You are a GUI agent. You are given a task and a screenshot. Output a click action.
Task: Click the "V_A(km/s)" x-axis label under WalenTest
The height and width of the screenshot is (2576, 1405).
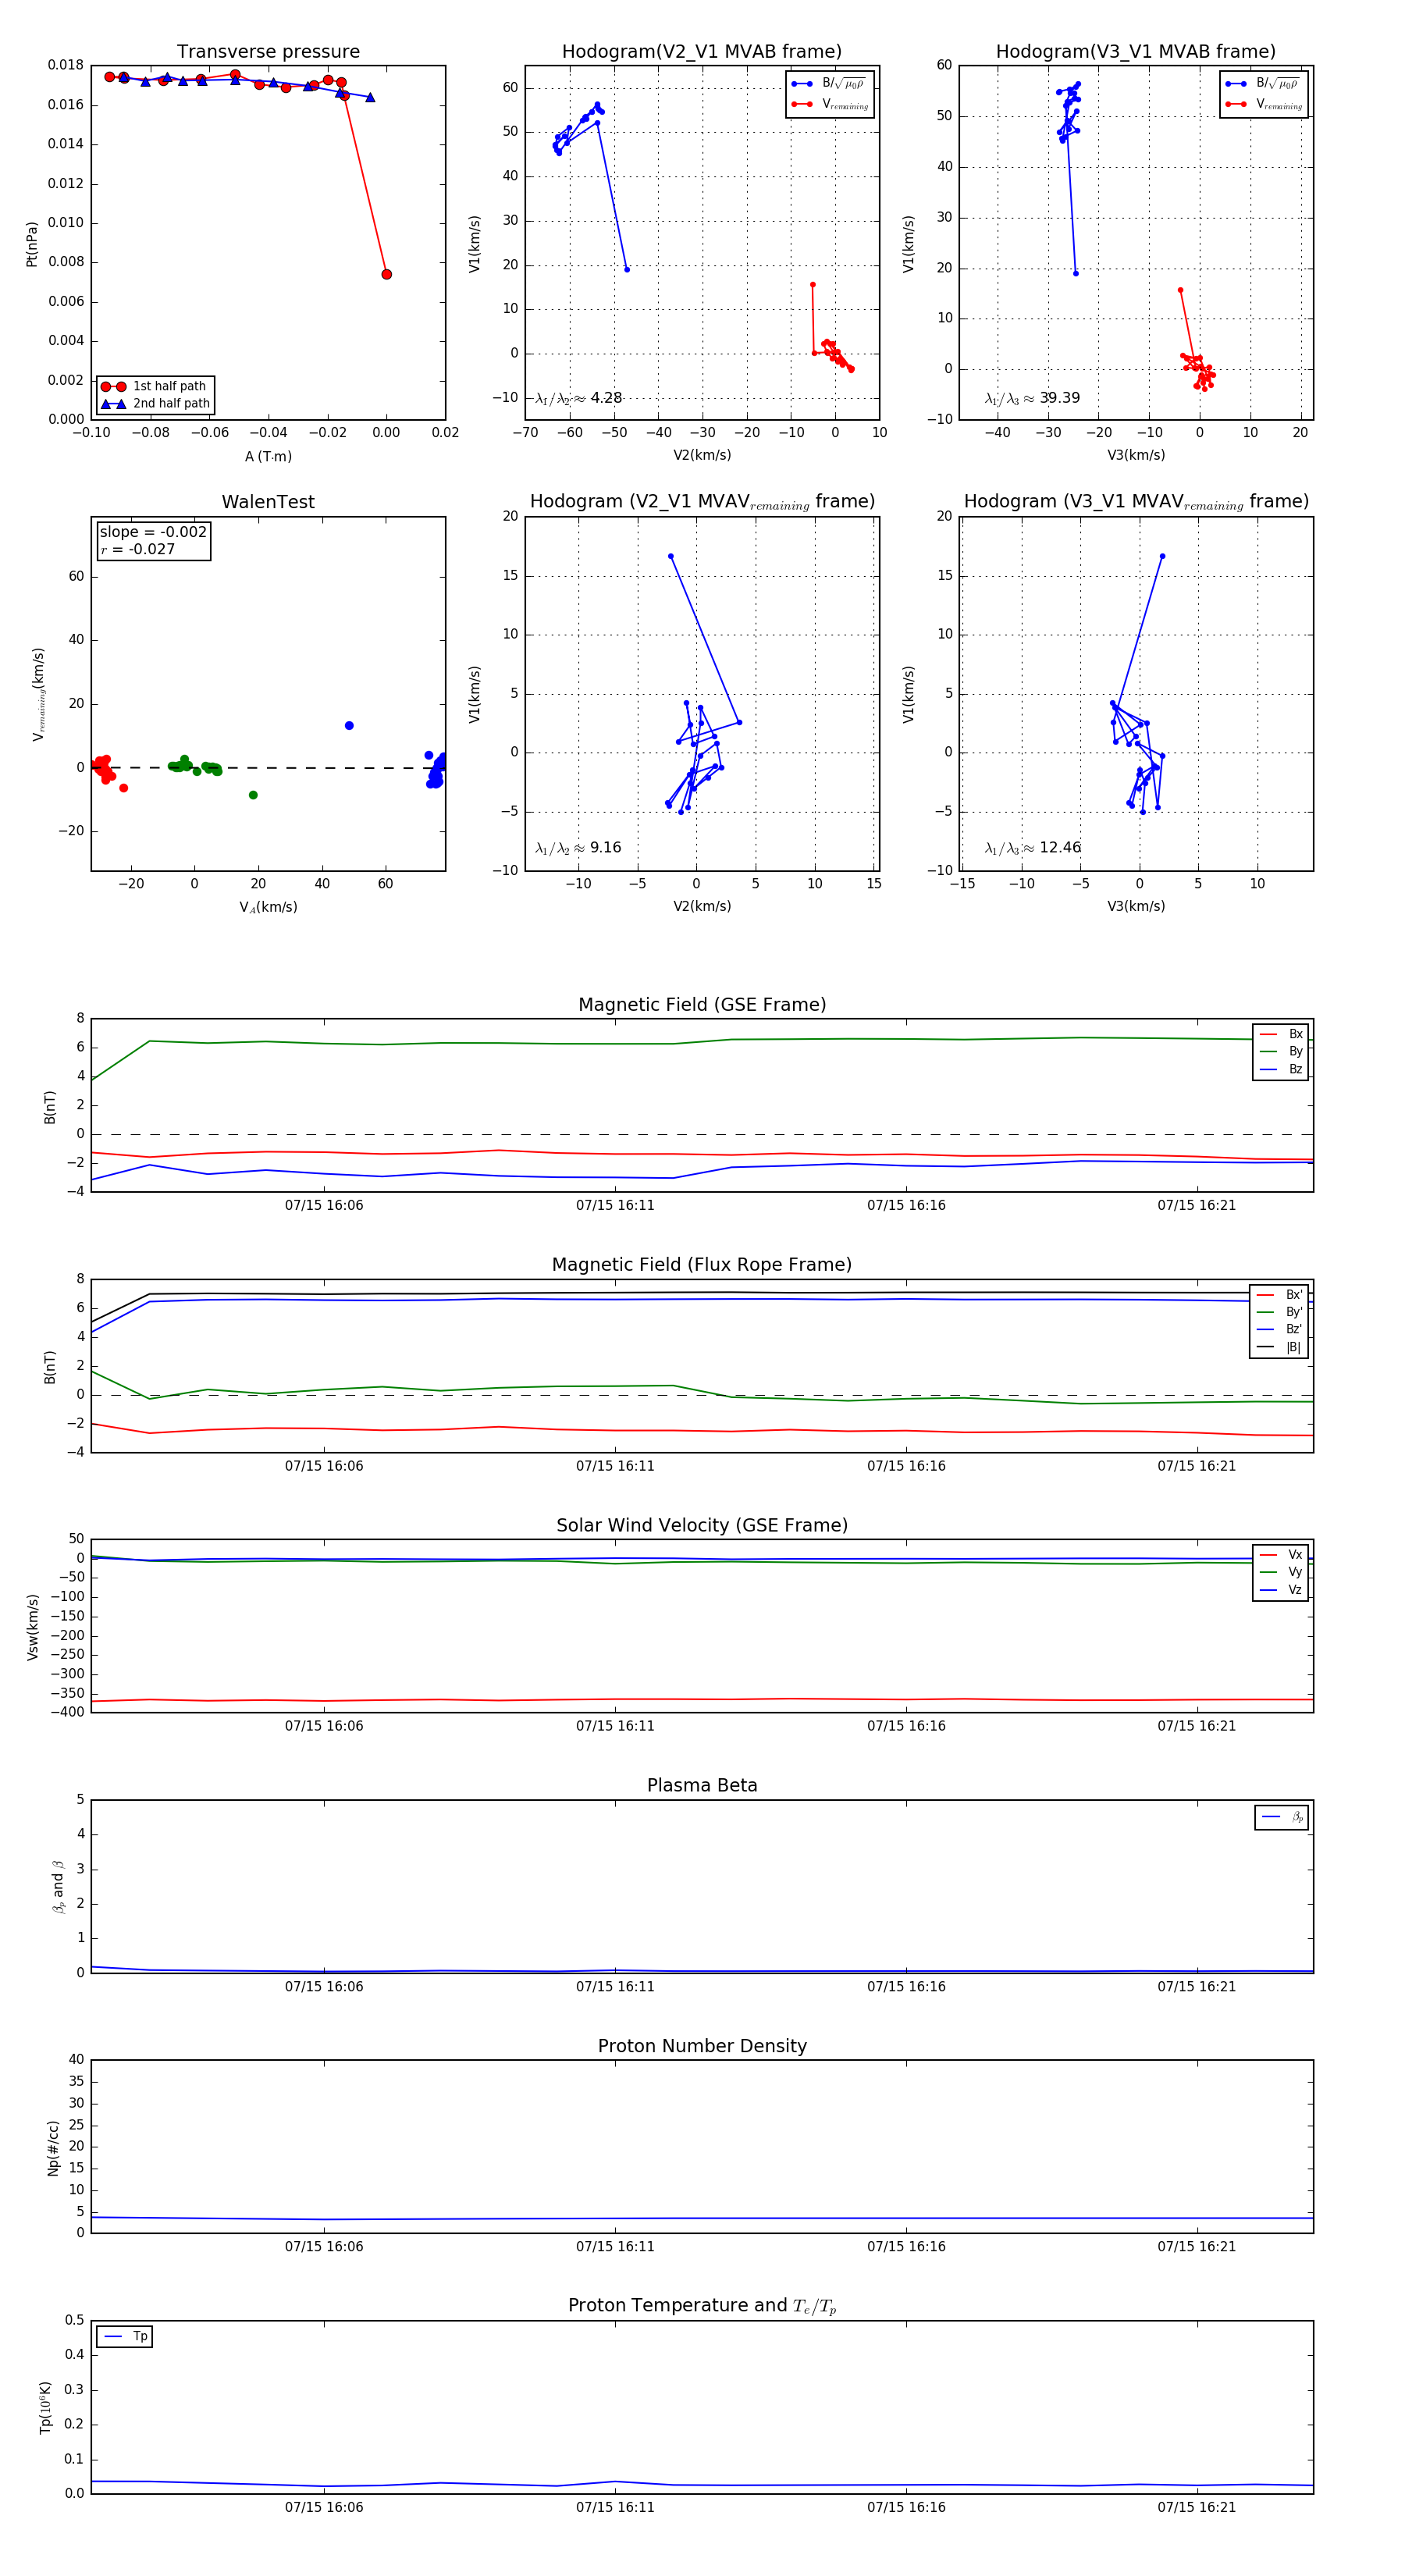[268, 907]
